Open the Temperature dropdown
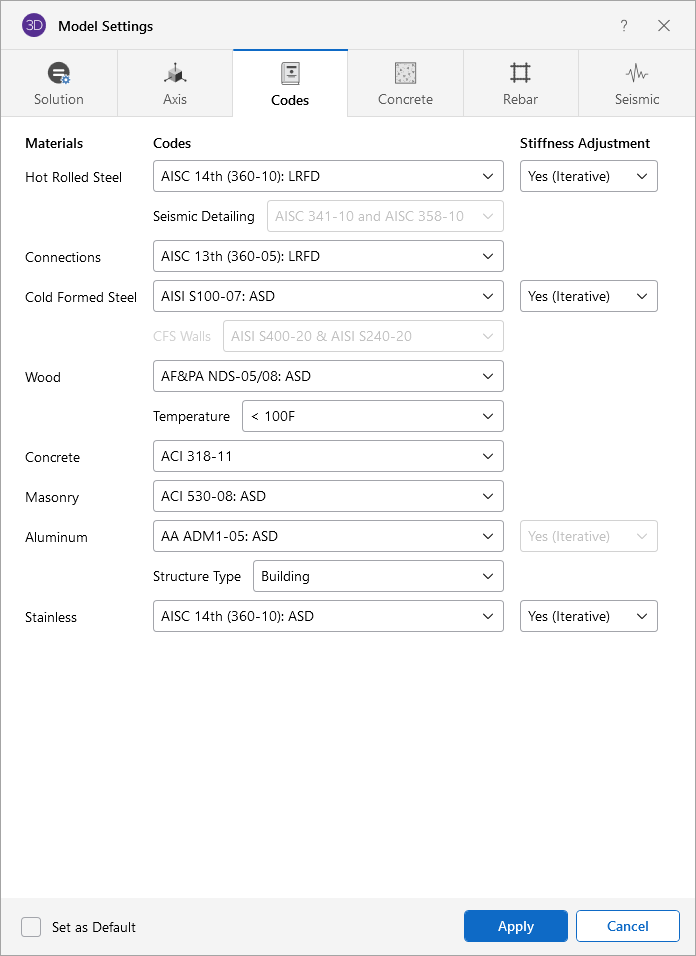 (x=372, y=416)
